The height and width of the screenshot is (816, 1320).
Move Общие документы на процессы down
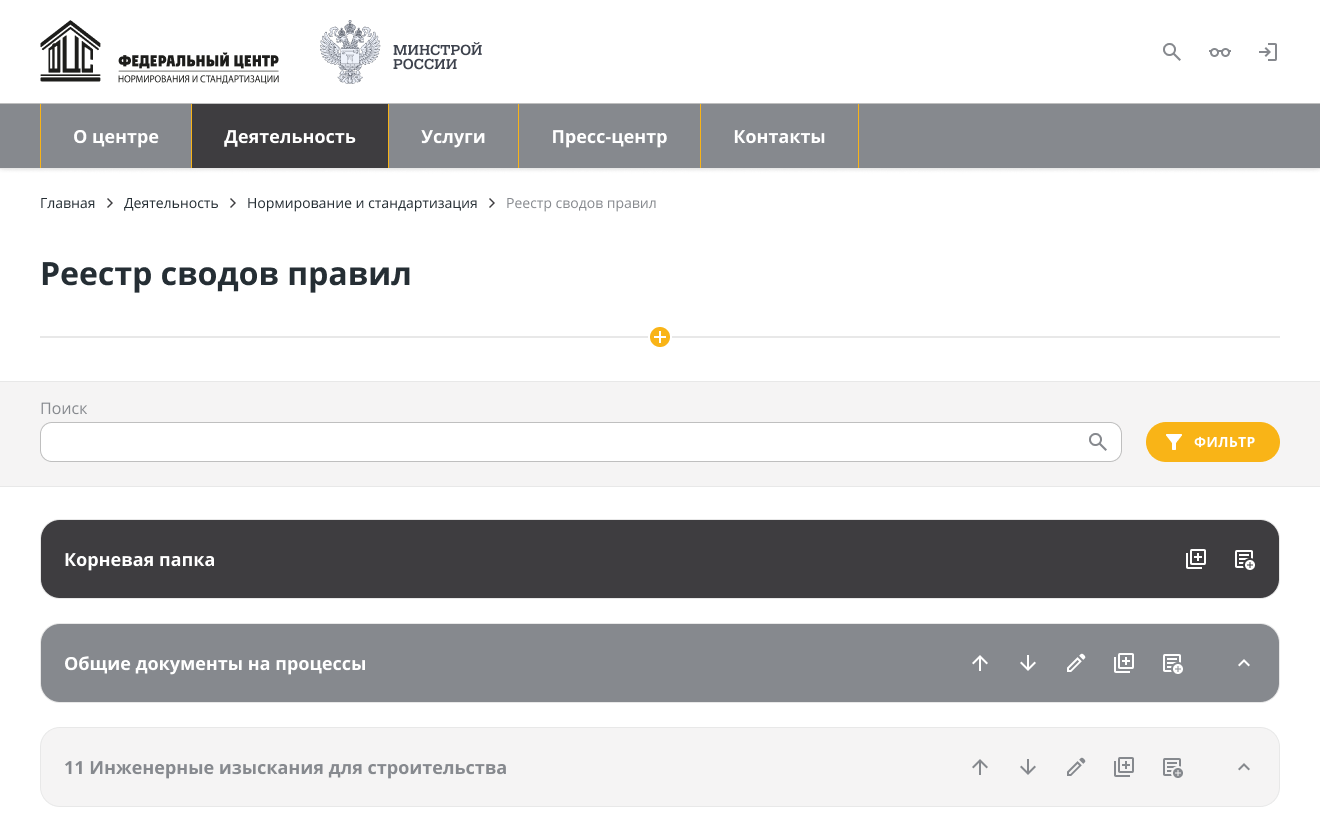click(1028, 663)
